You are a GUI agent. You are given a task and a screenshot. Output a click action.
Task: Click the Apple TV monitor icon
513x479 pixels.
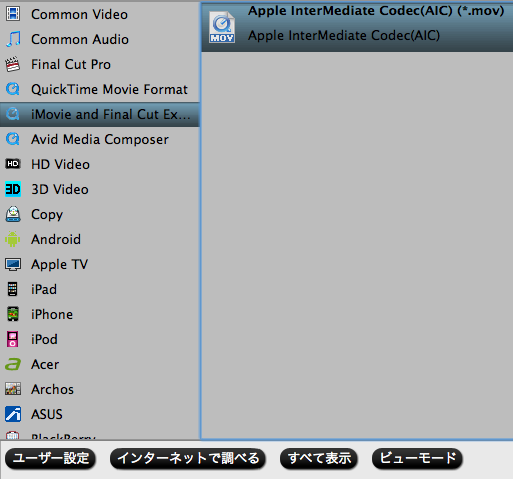tap(13, 264)
